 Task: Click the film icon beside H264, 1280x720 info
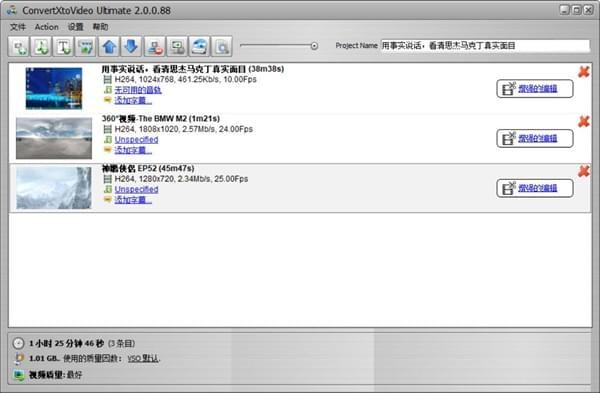click(x=108, y=179)
